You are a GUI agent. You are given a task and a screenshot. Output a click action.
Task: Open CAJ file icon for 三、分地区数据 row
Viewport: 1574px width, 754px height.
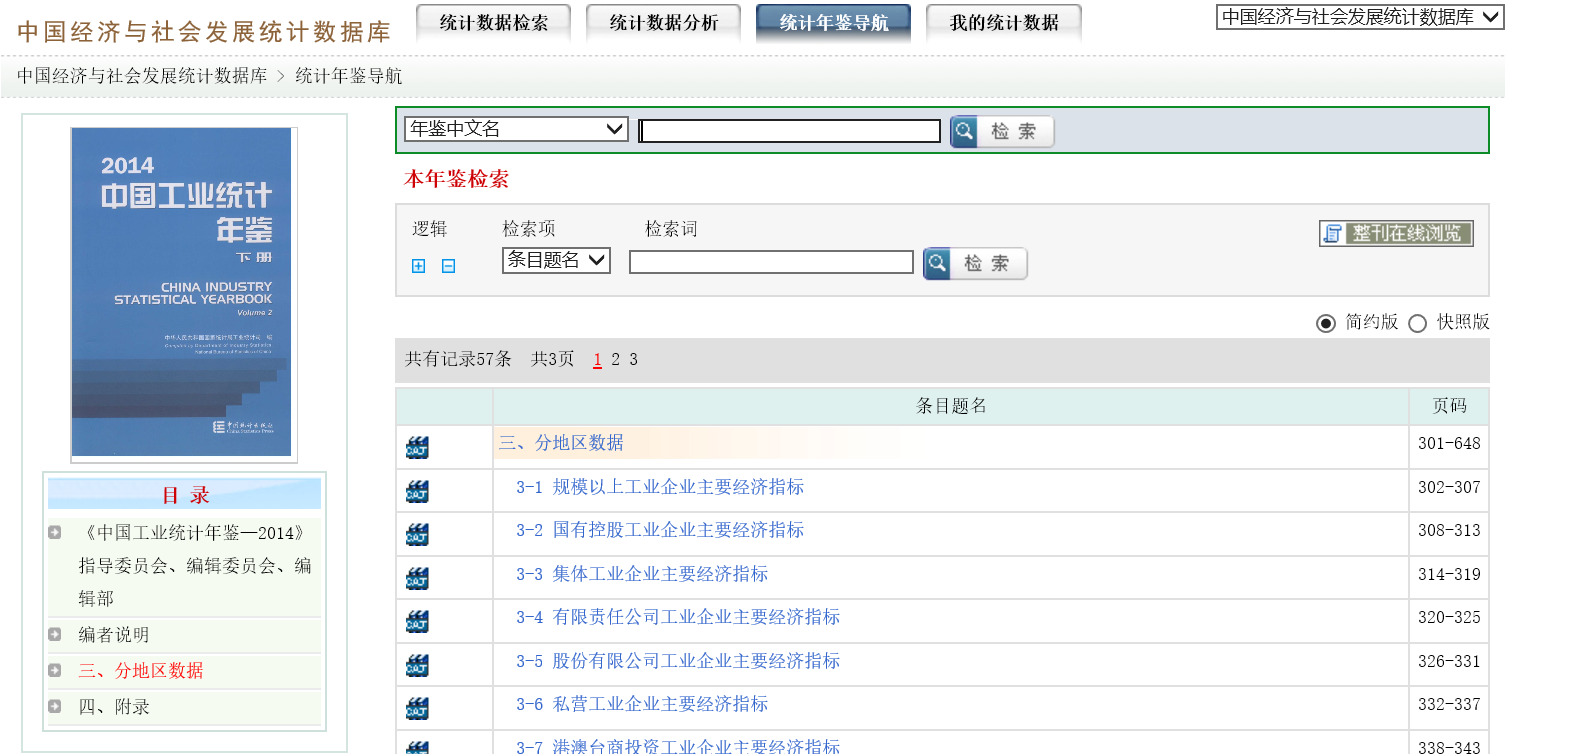click(x=417, y=448)
